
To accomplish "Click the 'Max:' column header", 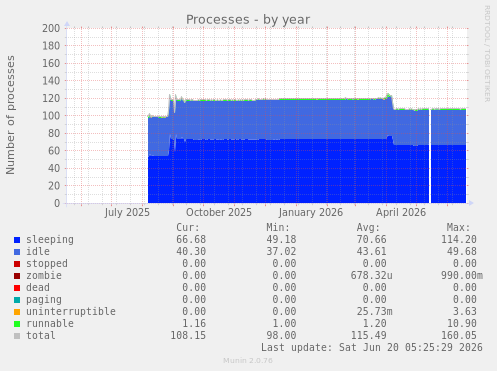I will point(458,228).
